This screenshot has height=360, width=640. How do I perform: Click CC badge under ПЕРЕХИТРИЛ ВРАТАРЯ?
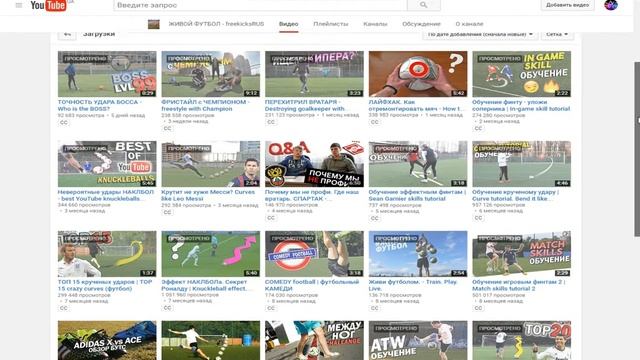[x=271, y=122]
